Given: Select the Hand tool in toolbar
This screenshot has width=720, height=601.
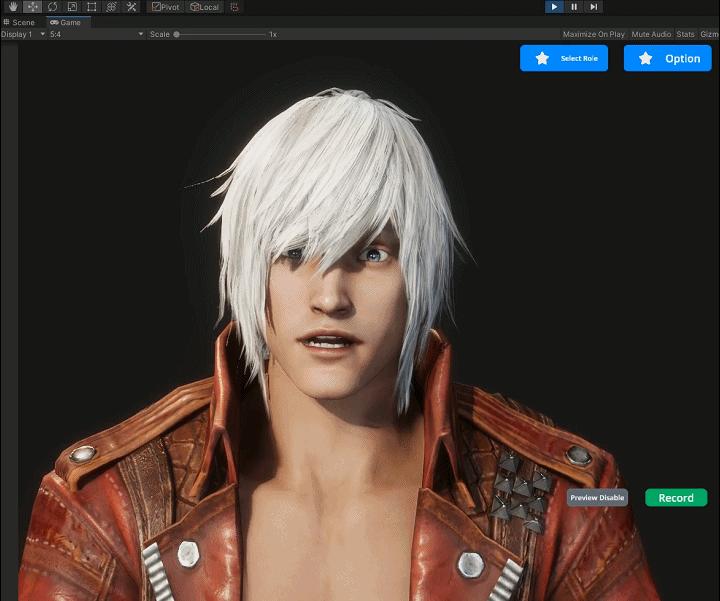Looking at the screenshot, I should click(x=11, y=7).
